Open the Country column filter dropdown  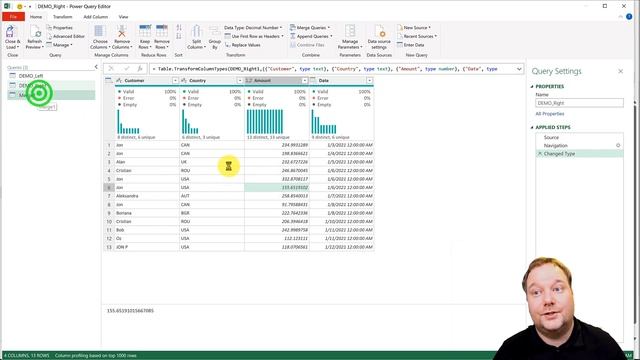(x=240, y=80)
